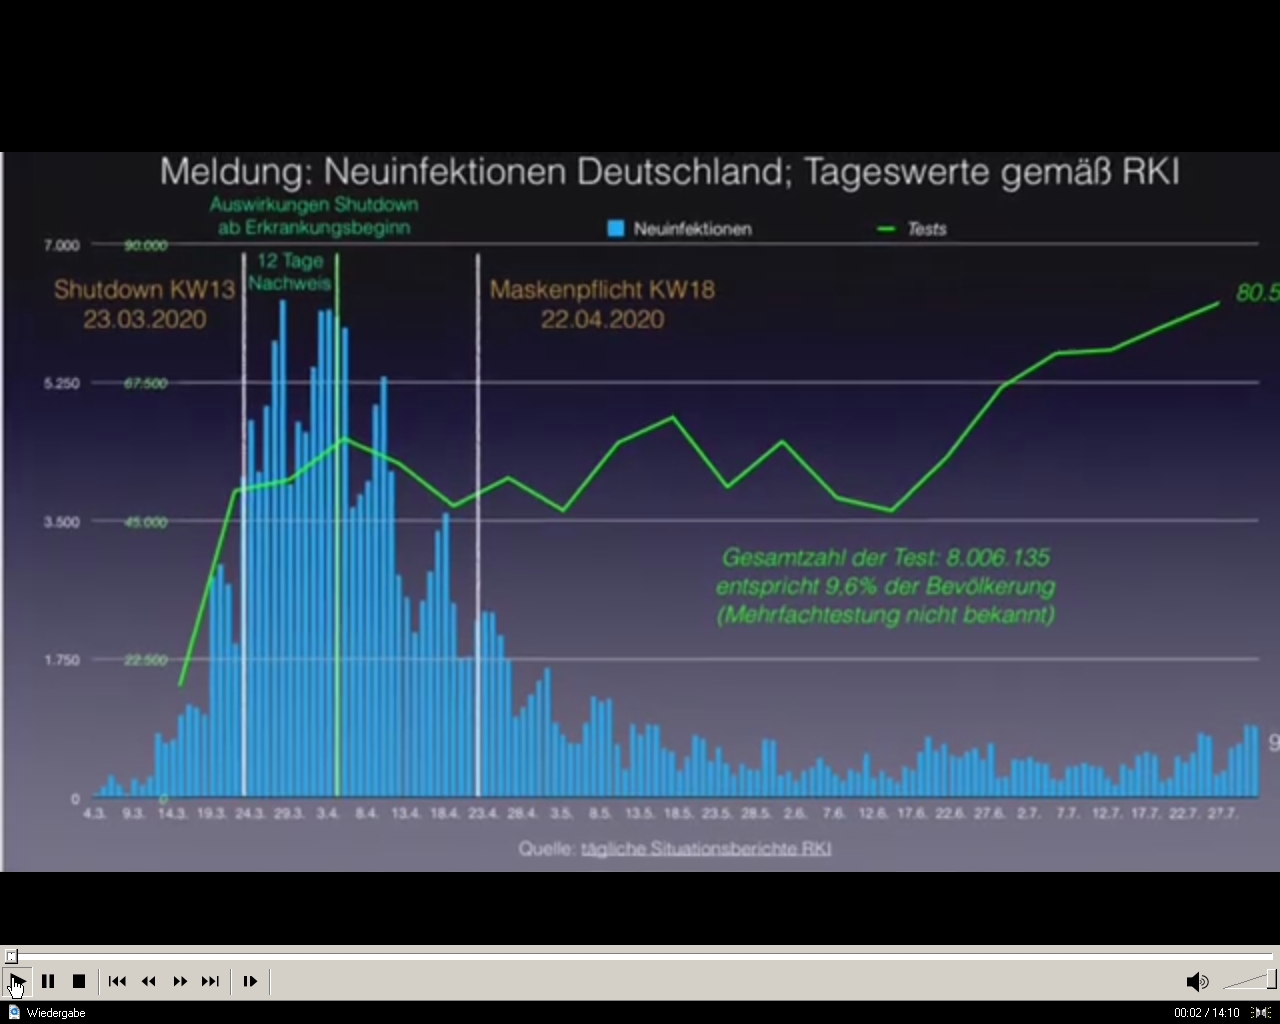Click the middle of the seek bar
The height and width of the screenshot is (1024, 1280).
click(640, 956)
